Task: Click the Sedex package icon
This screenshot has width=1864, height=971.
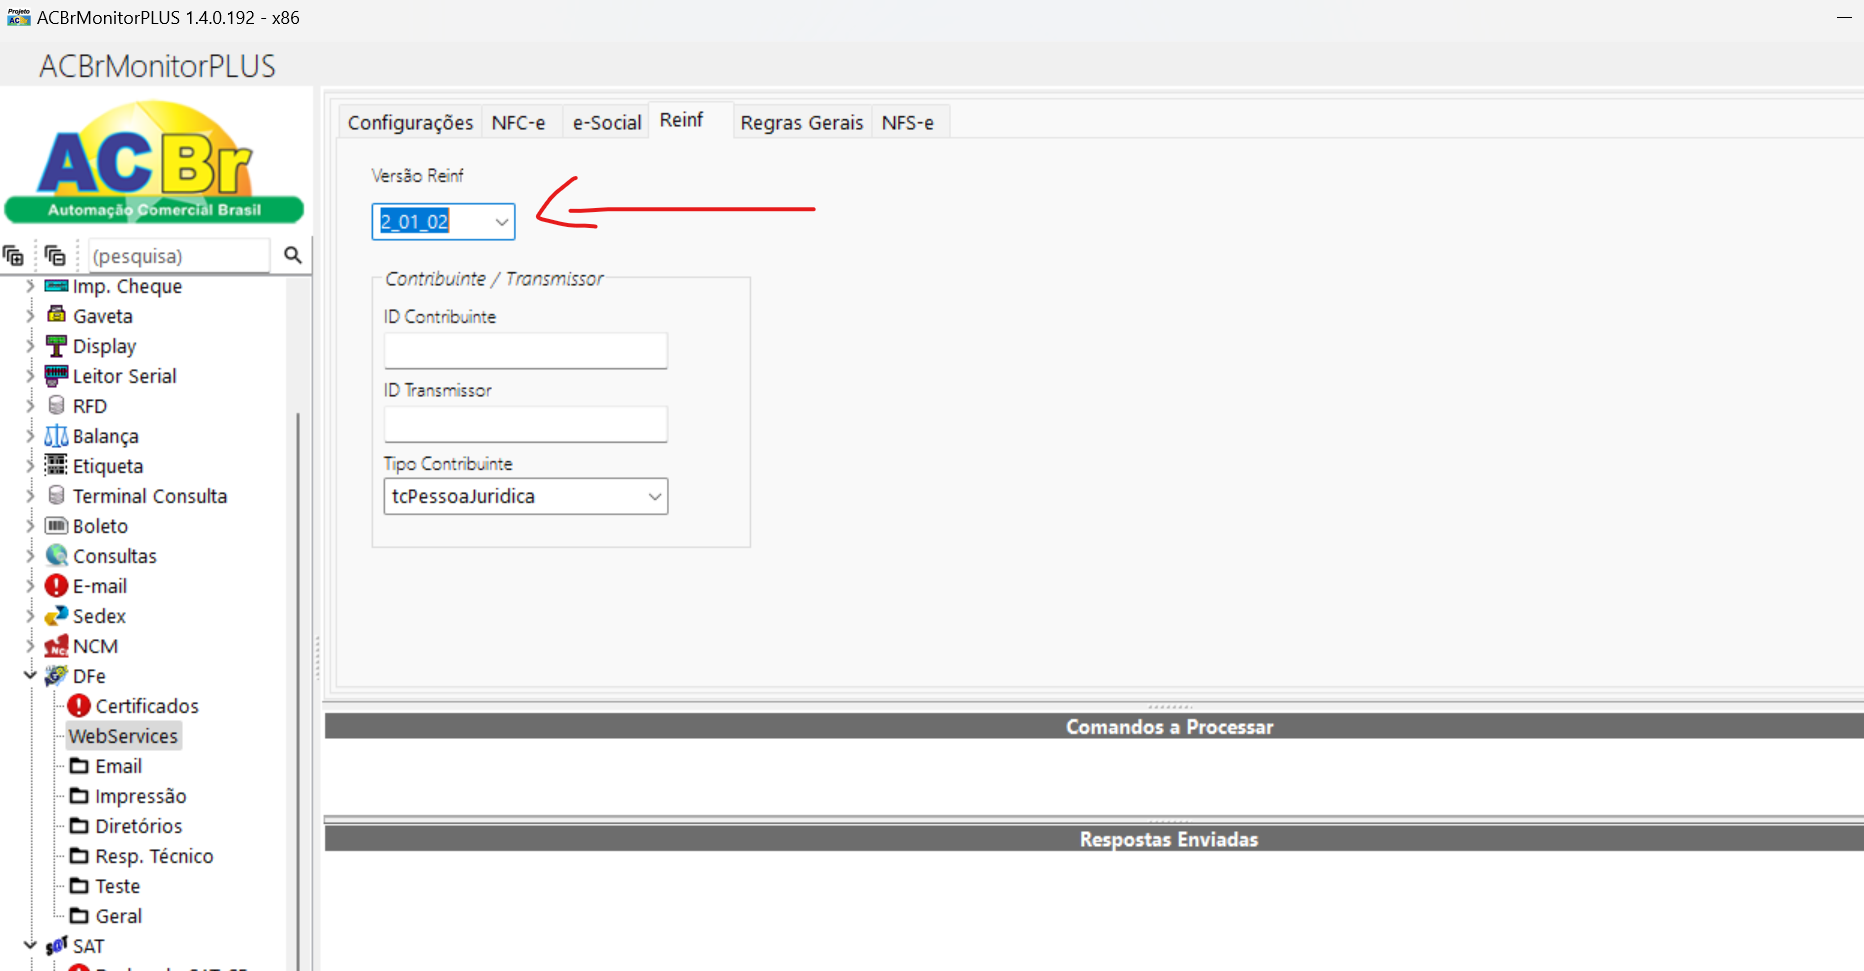Action: pyautogui.click(x=56, y=616)
